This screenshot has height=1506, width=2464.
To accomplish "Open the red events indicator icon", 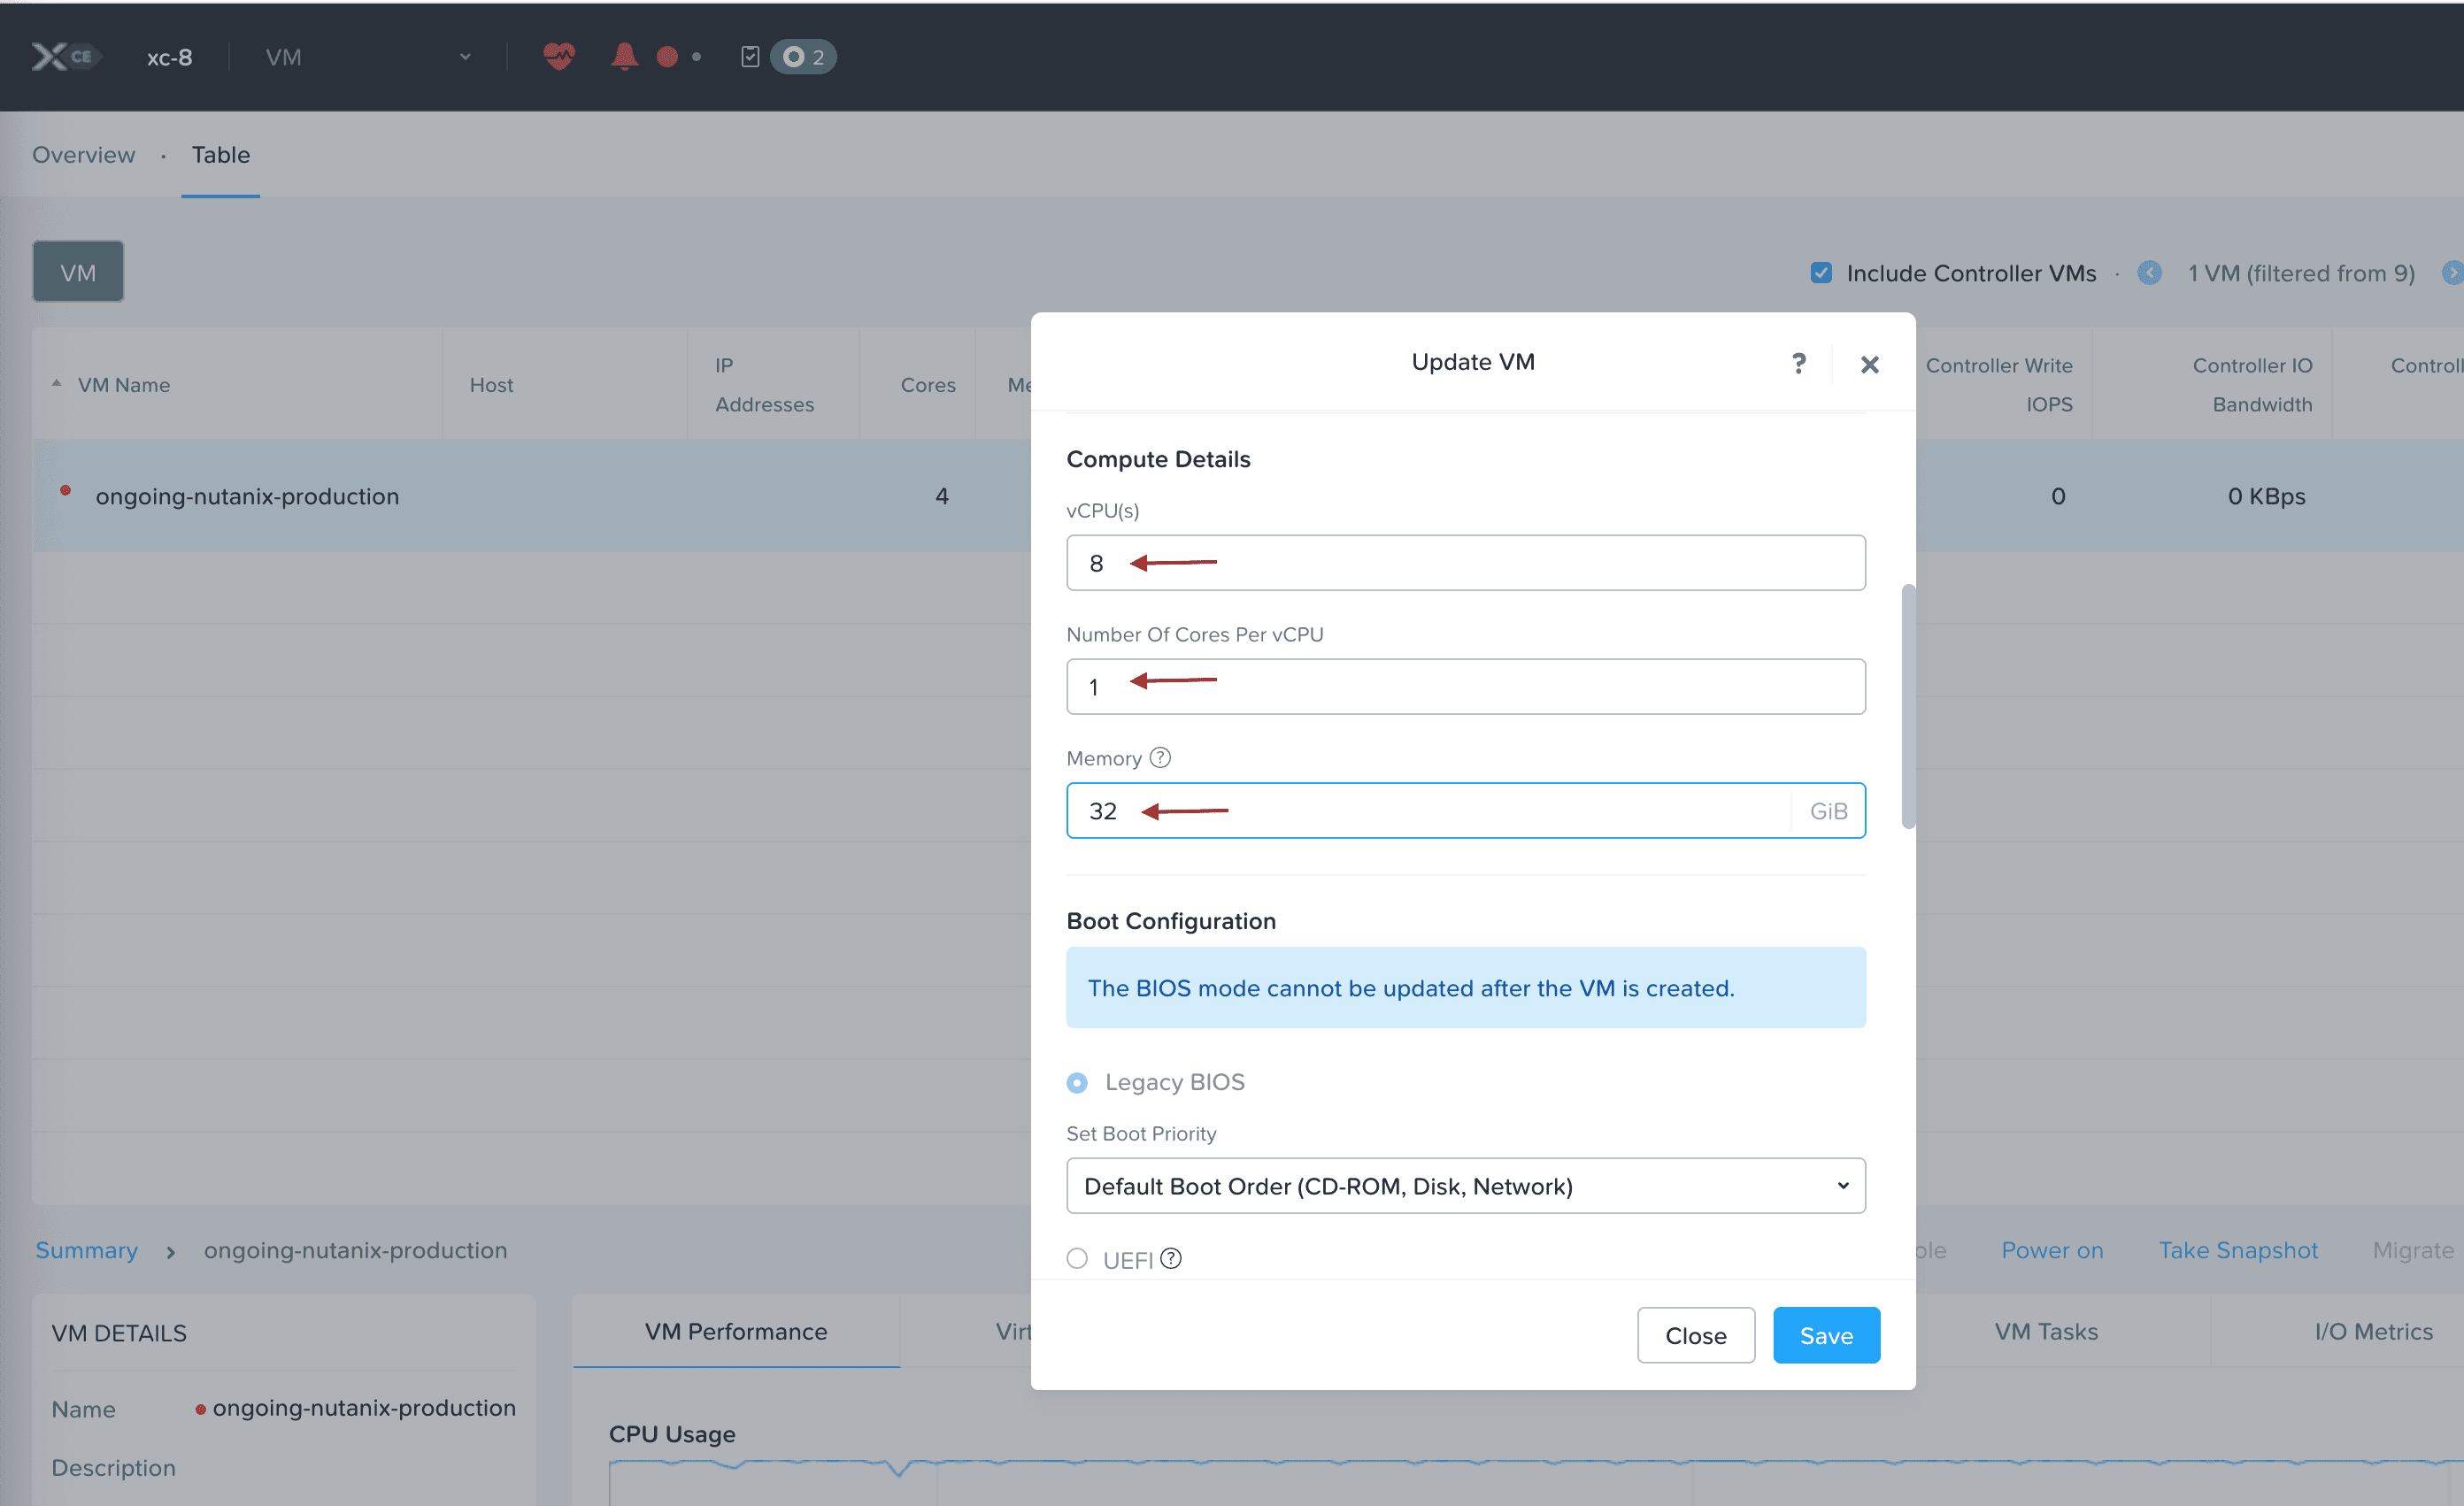I will 667,56.
